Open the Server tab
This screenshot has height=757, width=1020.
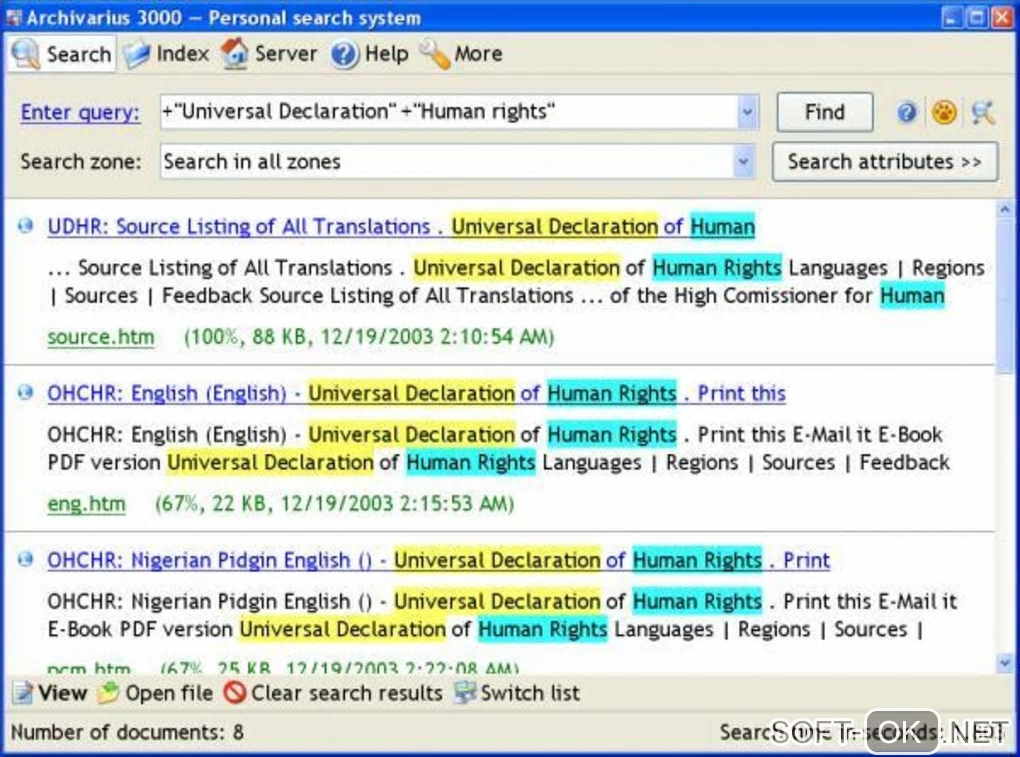click(x=269, y=54)
